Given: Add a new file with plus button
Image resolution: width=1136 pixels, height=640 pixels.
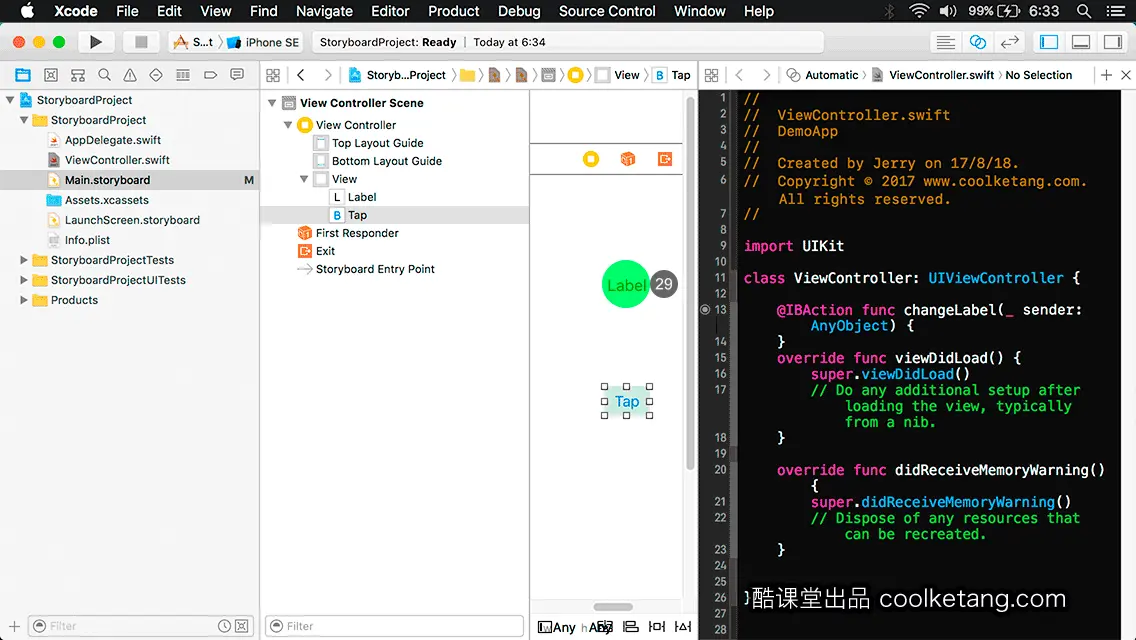Looking at the screenshot, I should pos(14,626).
